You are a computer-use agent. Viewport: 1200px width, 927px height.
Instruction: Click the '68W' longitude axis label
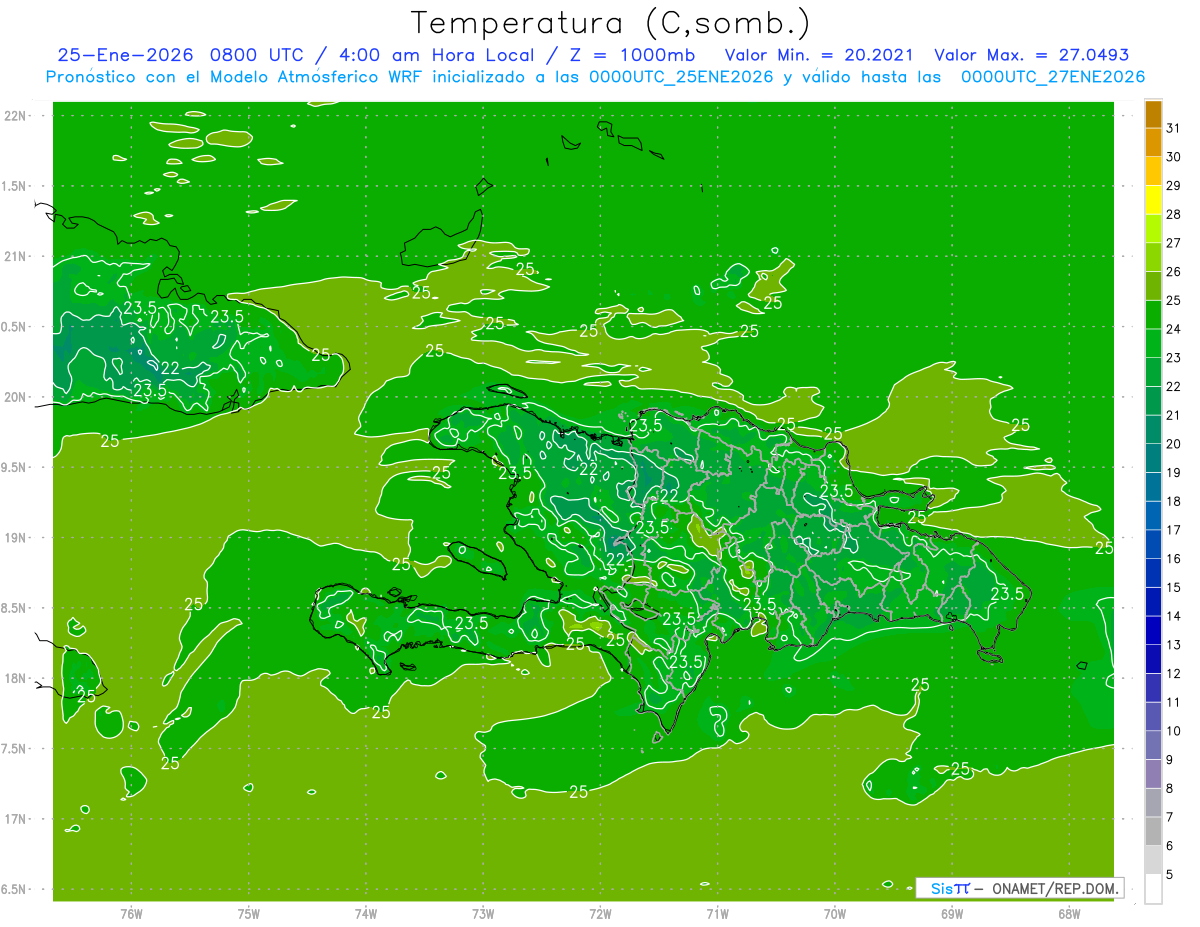[1069, 913]
